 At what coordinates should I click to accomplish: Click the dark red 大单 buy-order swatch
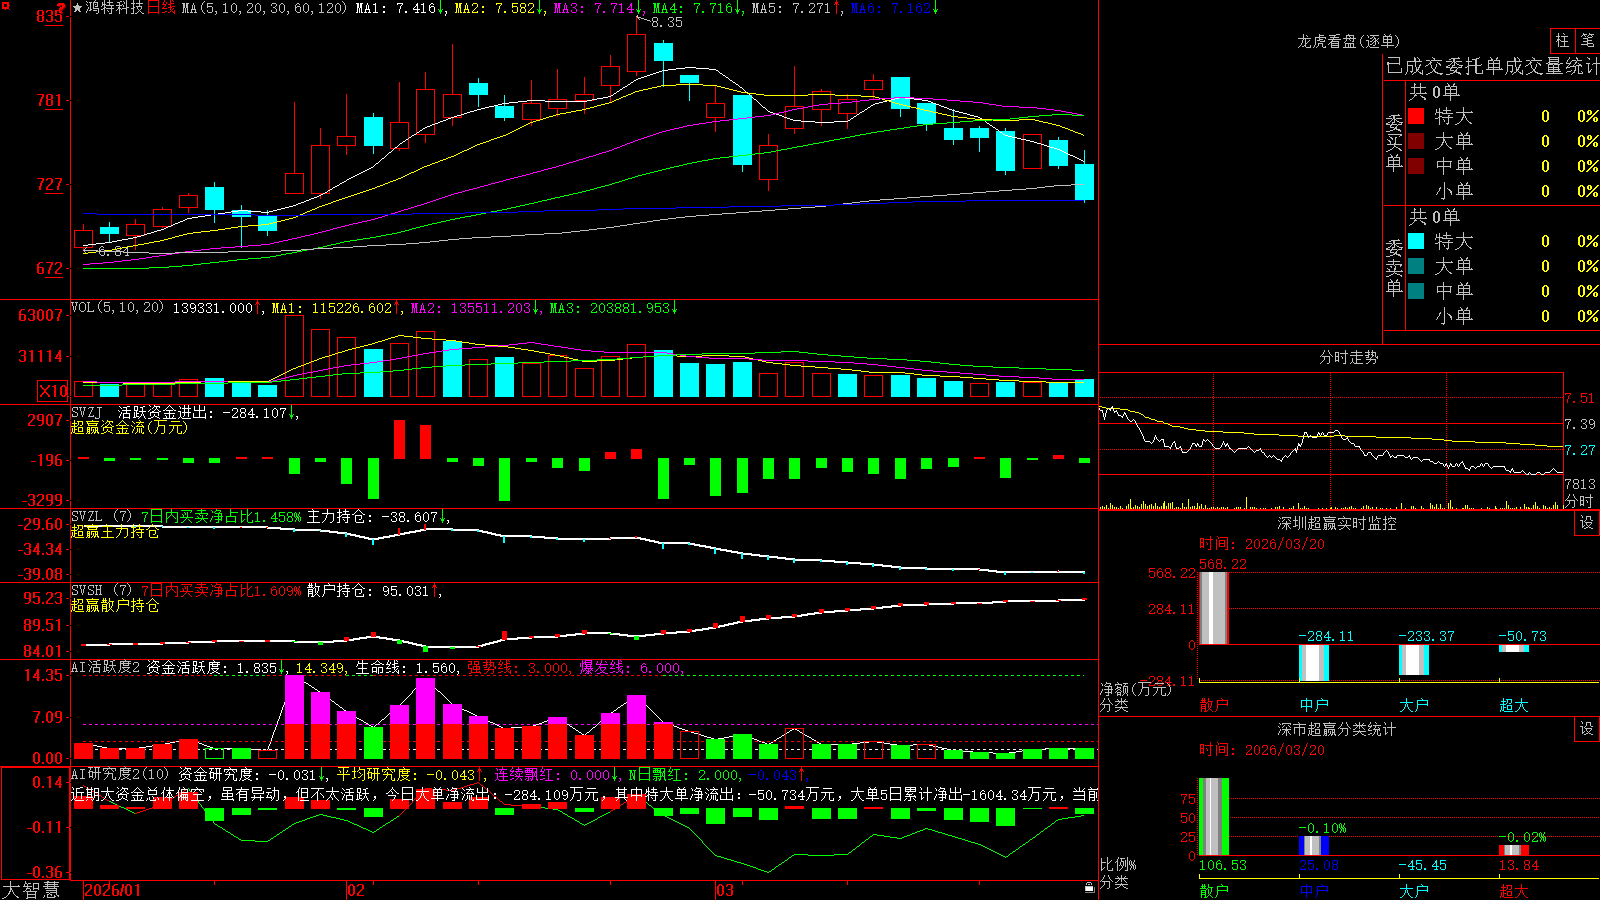pos(1416,141)
